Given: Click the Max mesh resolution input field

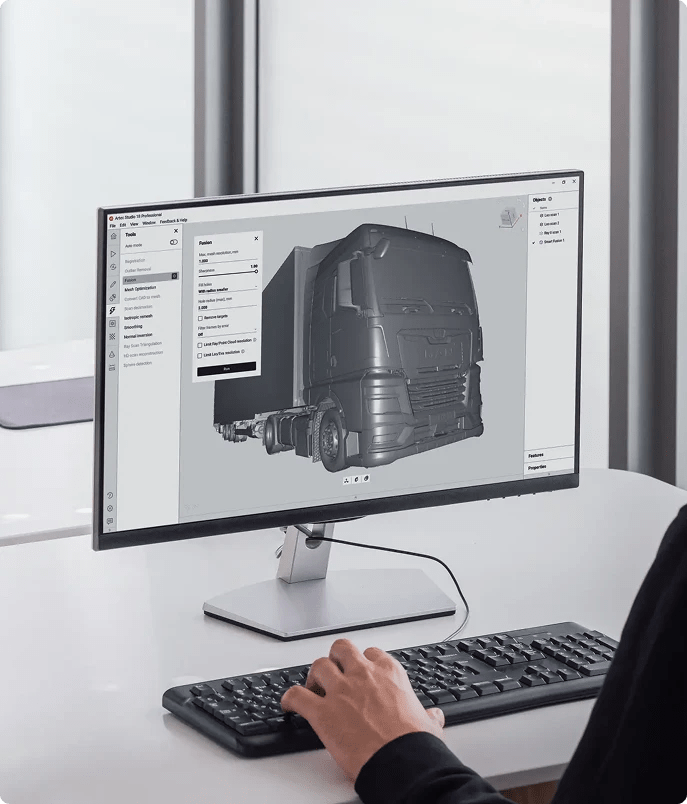Looking at the screenshot, I should coord(228,261).
